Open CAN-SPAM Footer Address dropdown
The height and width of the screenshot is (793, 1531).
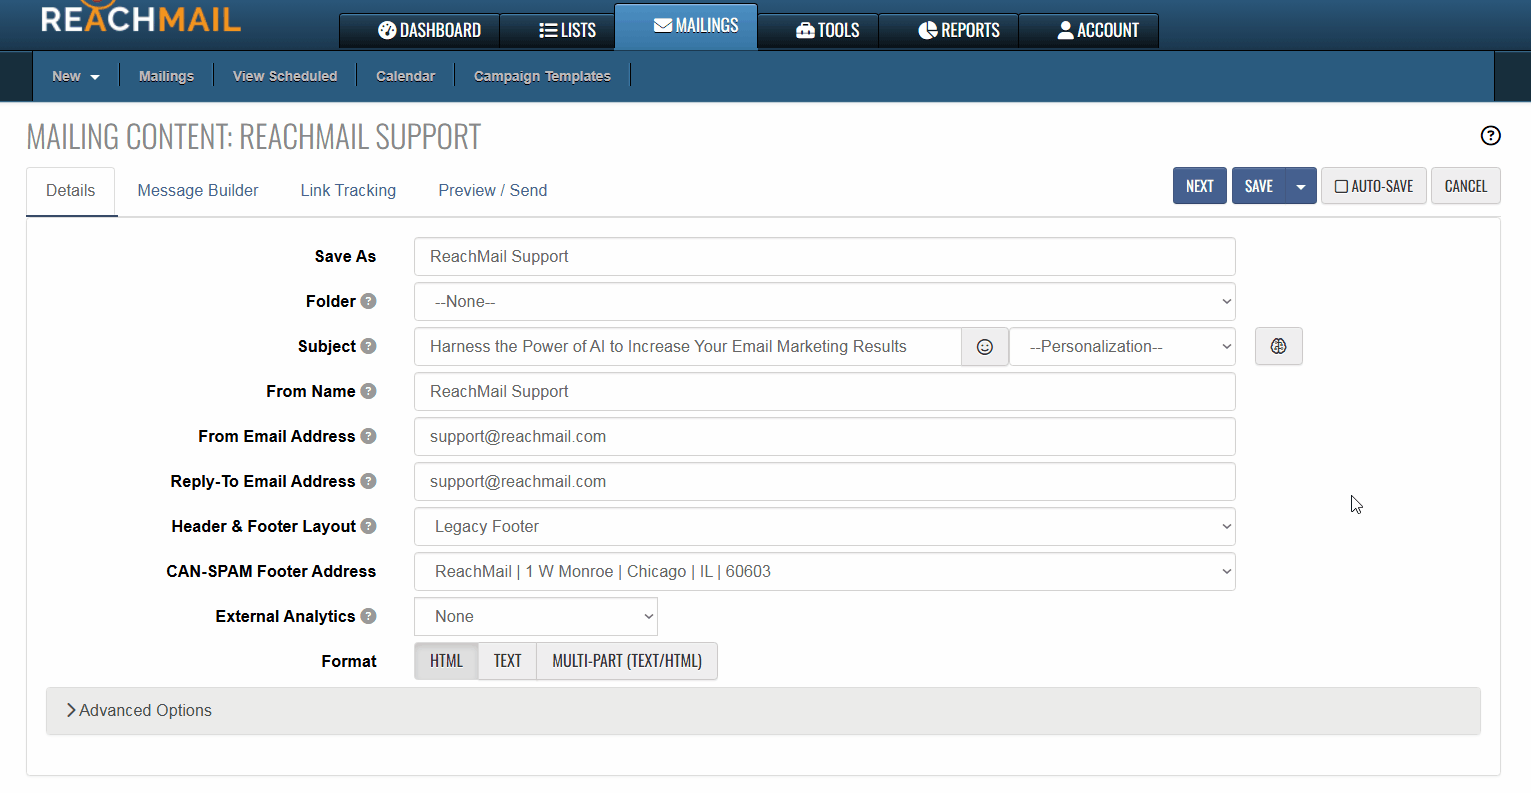825,572
